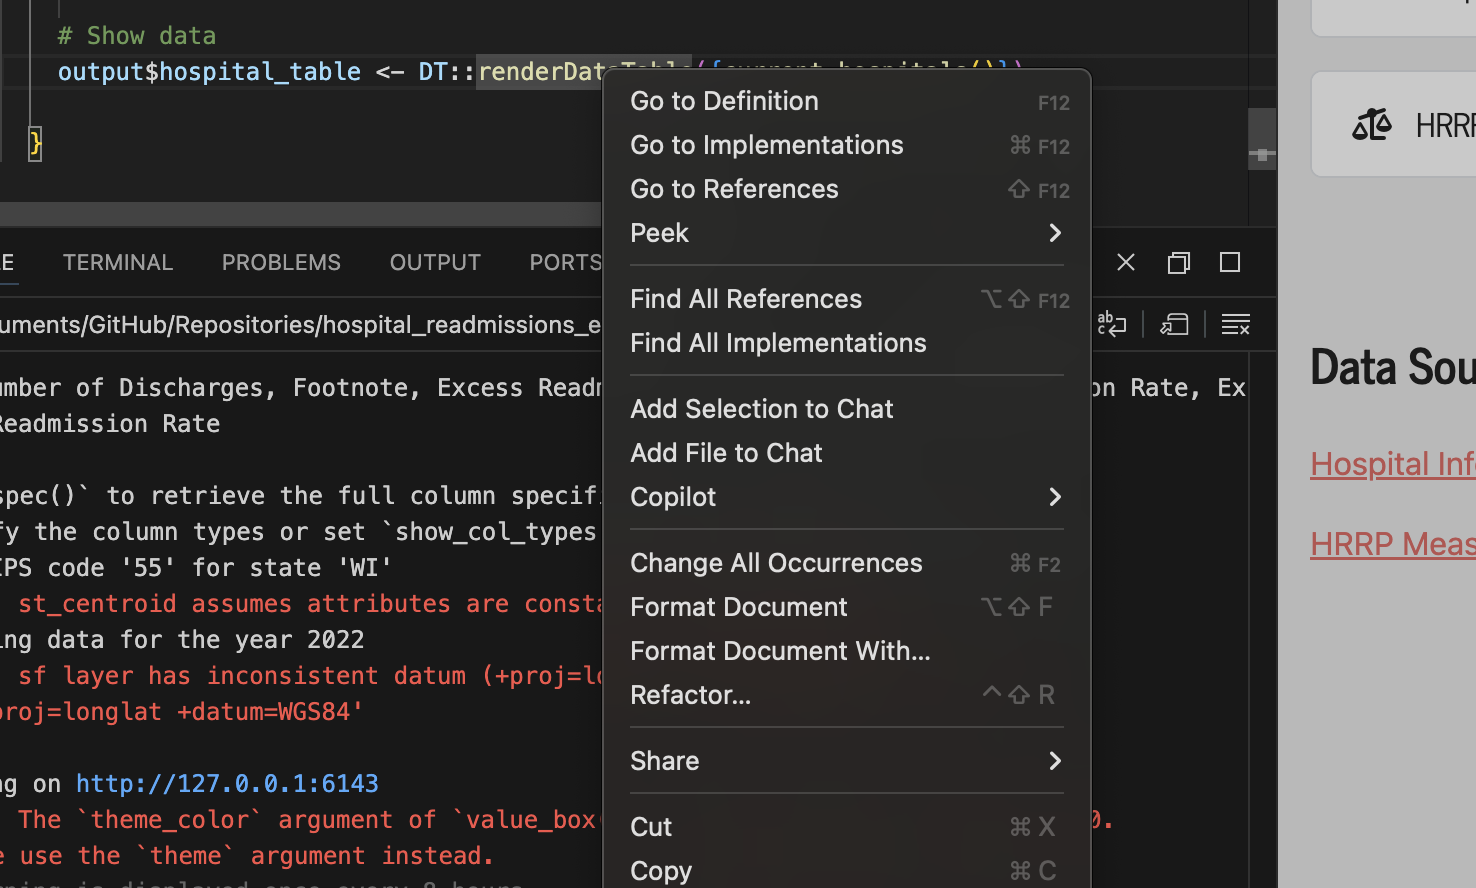Select Format Document With...
Image resolution: width=1476 pixels, height=888 pixels.
coord(780,651)
